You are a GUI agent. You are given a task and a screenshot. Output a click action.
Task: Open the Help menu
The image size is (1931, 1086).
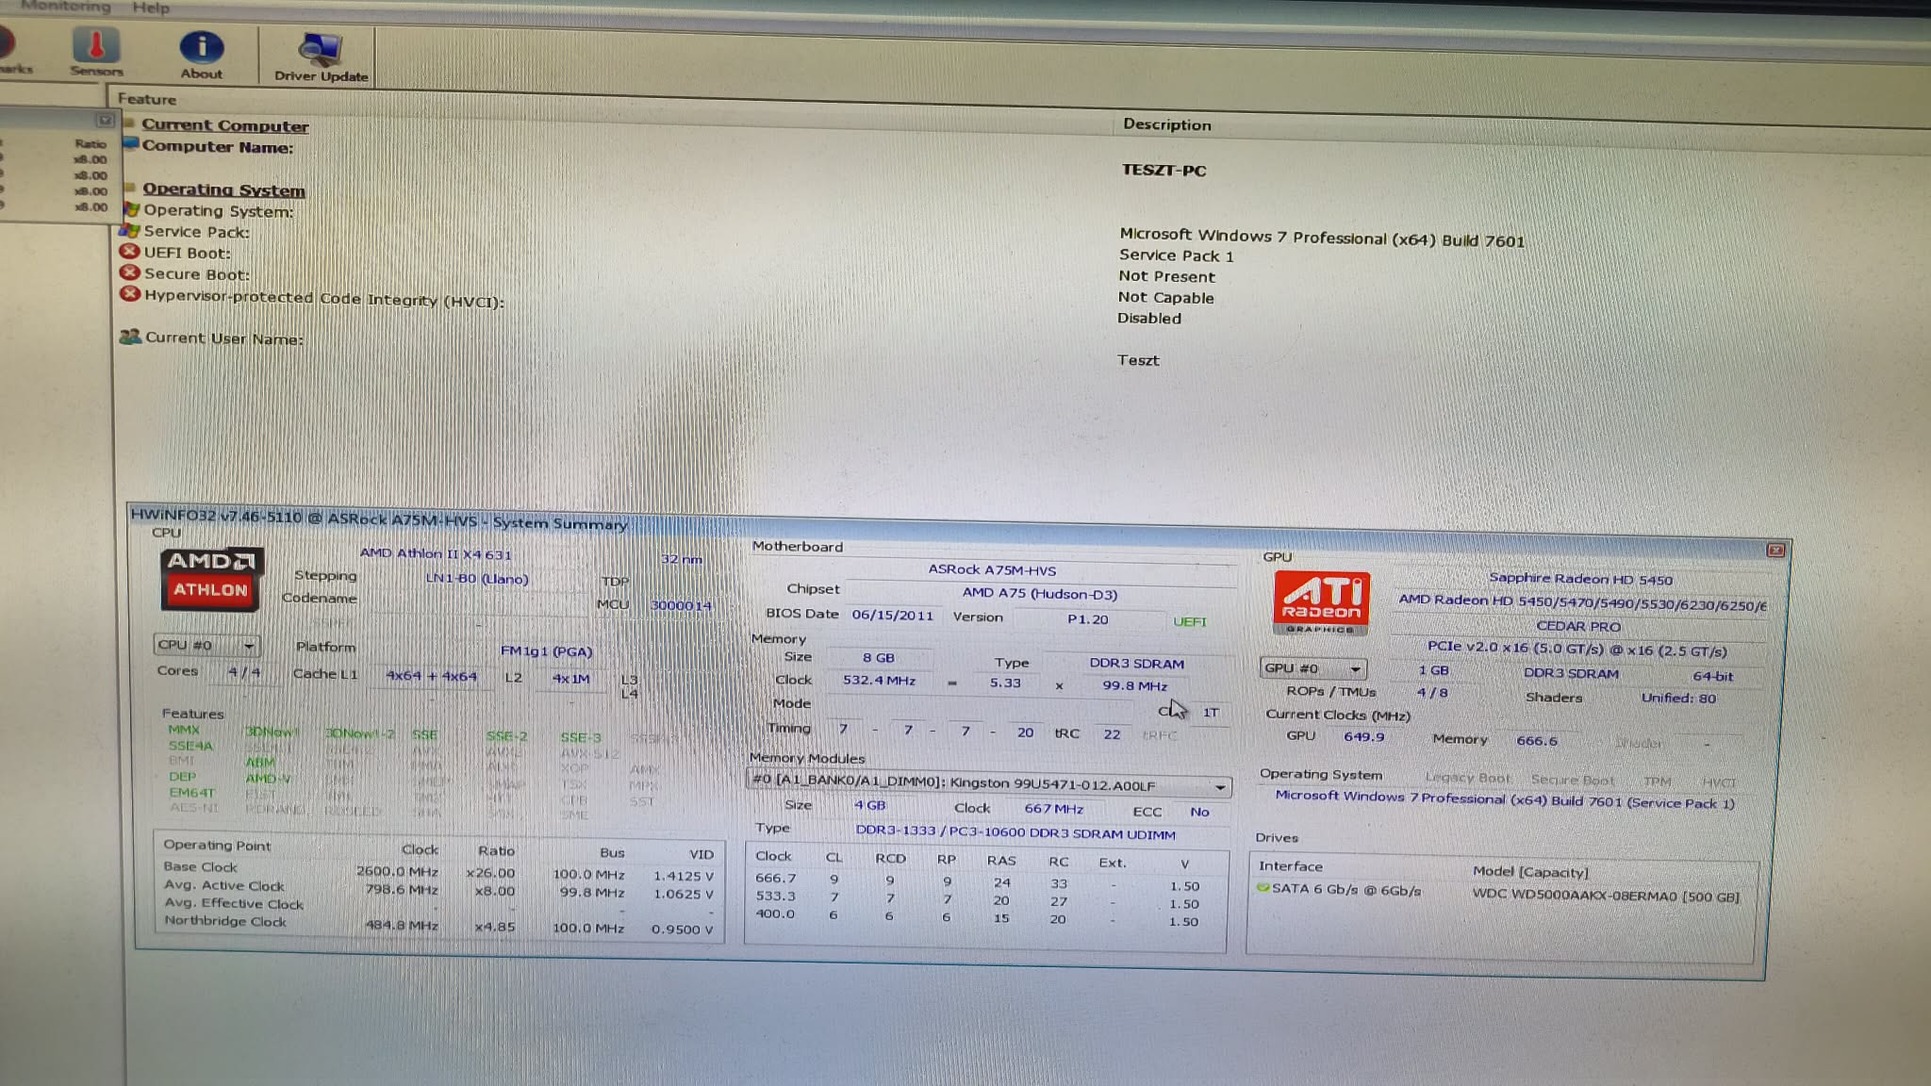click(x=151, y=8)
